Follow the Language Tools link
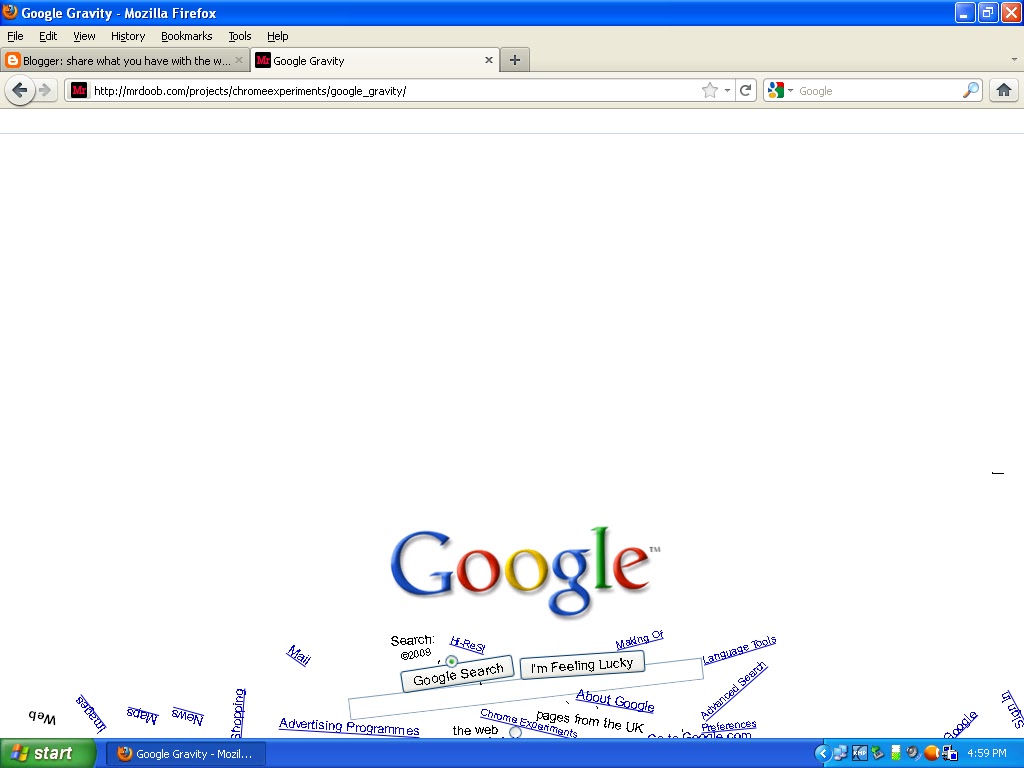1024x768 pixels. (739, 649)
